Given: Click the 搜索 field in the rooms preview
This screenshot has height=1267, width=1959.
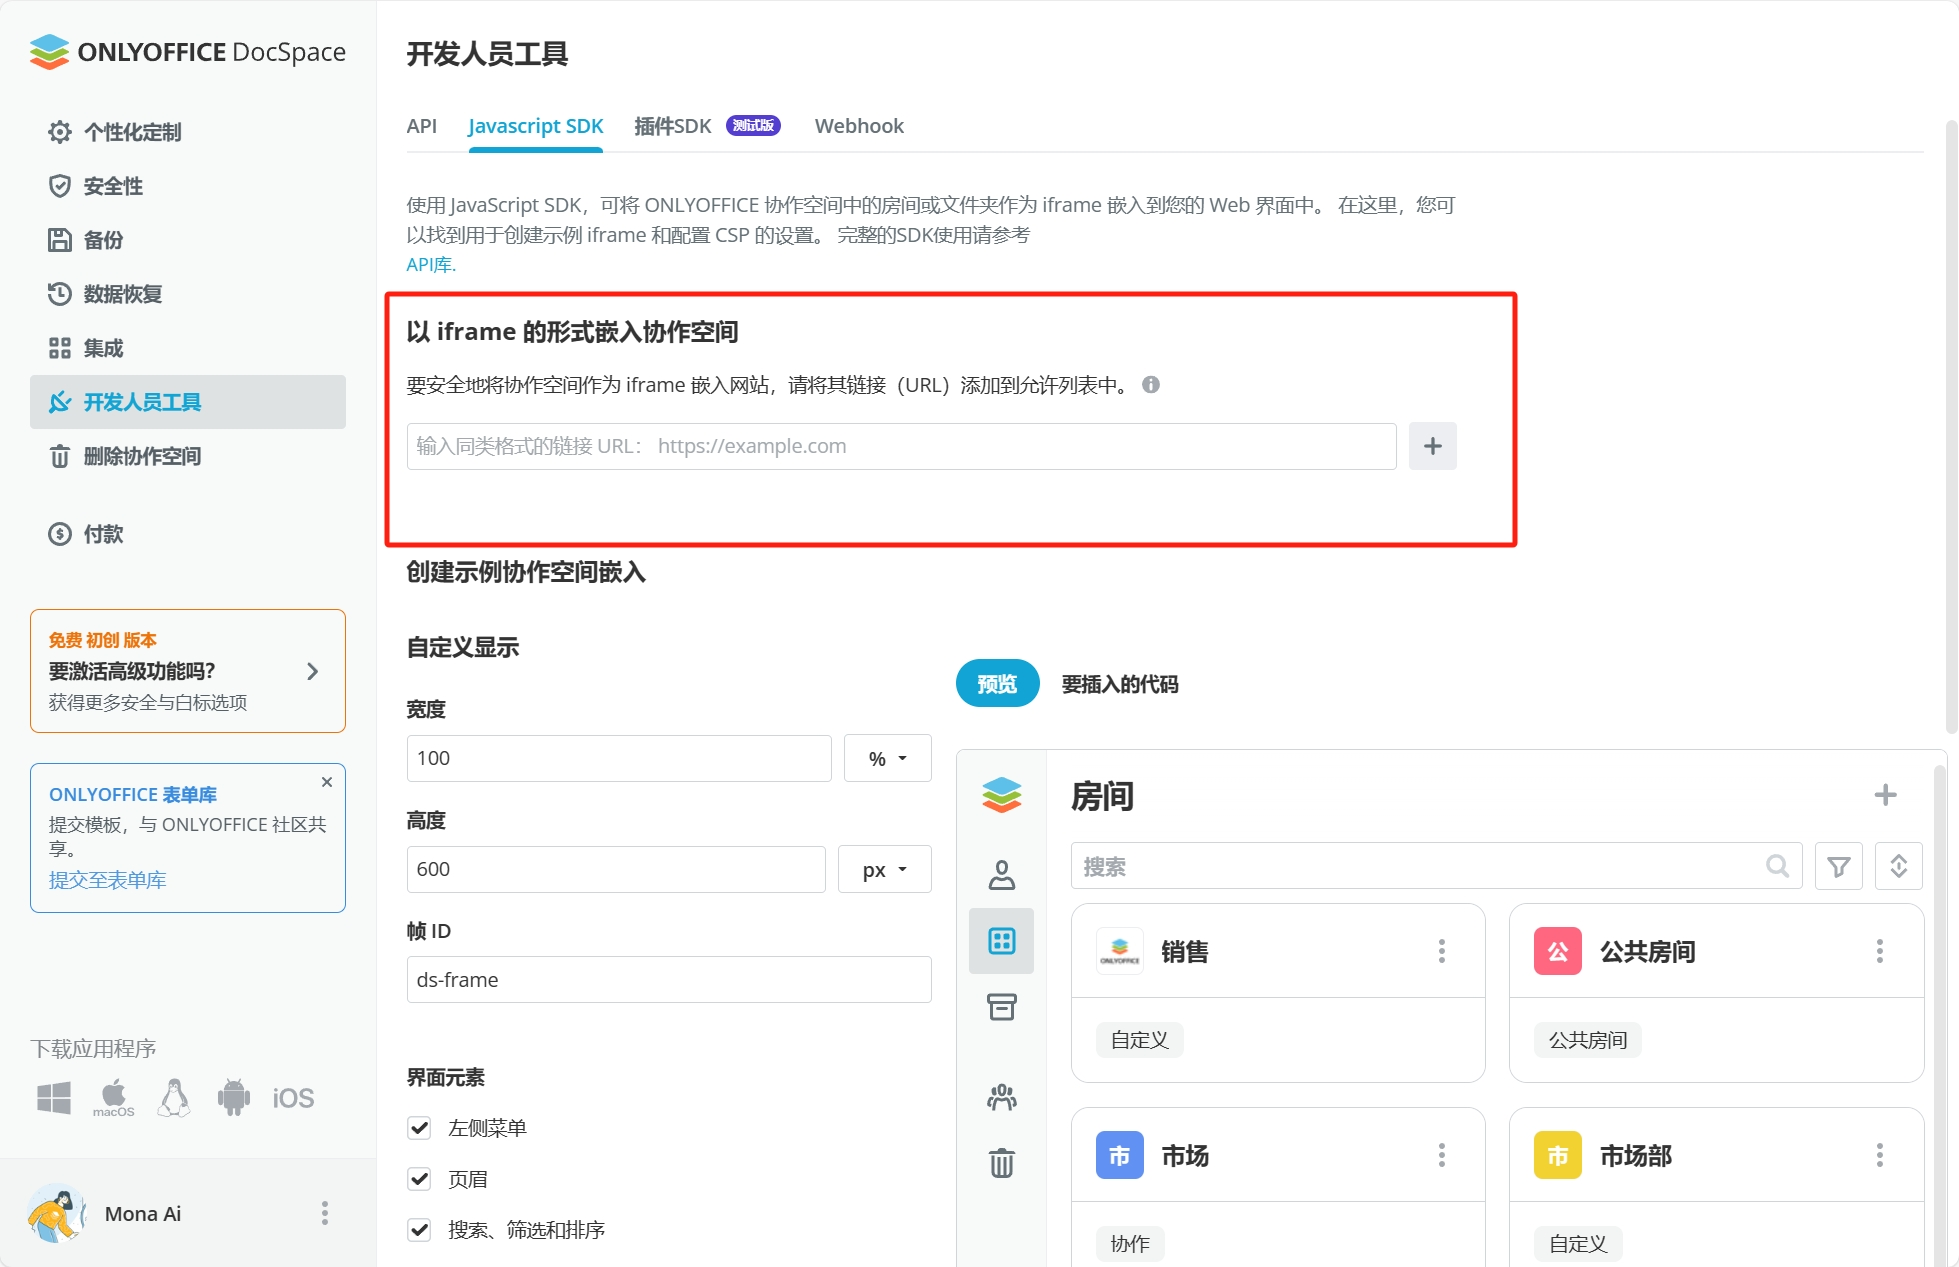Looking at the screenshot, I should (1436, 866).
